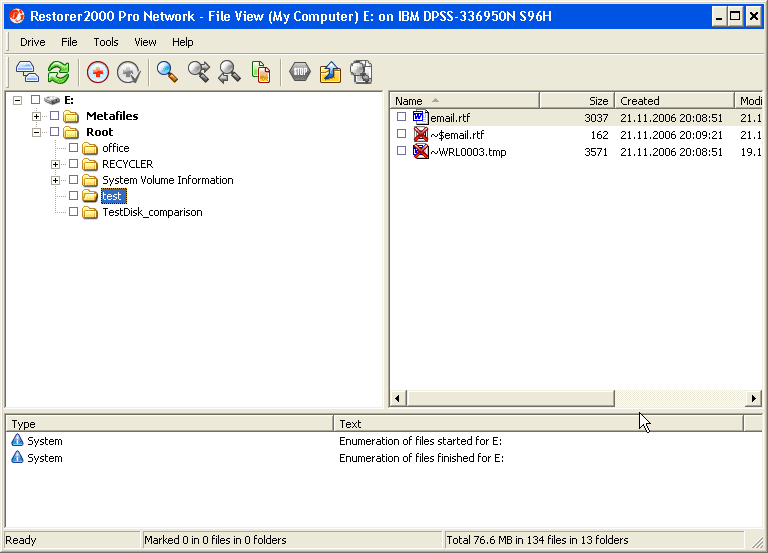Click the partially visible Modi column header

(750, 101)
